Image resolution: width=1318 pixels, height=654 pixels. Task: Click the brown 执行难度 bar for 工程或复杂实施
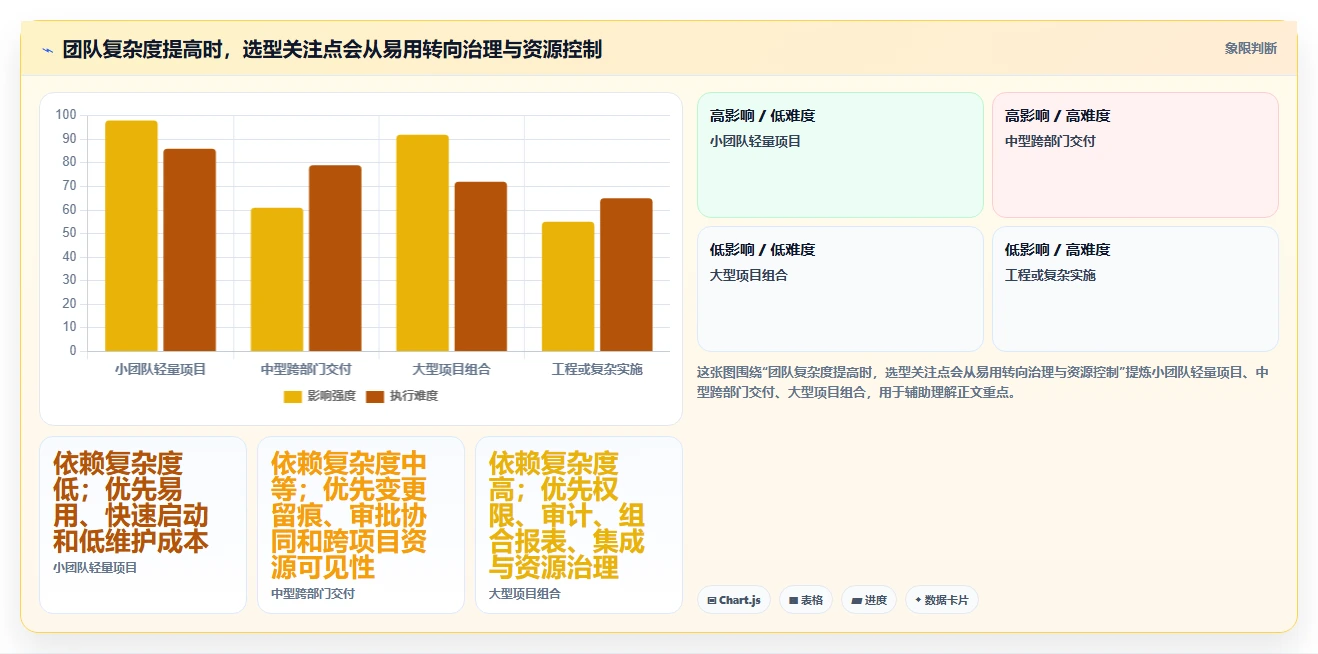click(626, 275)
